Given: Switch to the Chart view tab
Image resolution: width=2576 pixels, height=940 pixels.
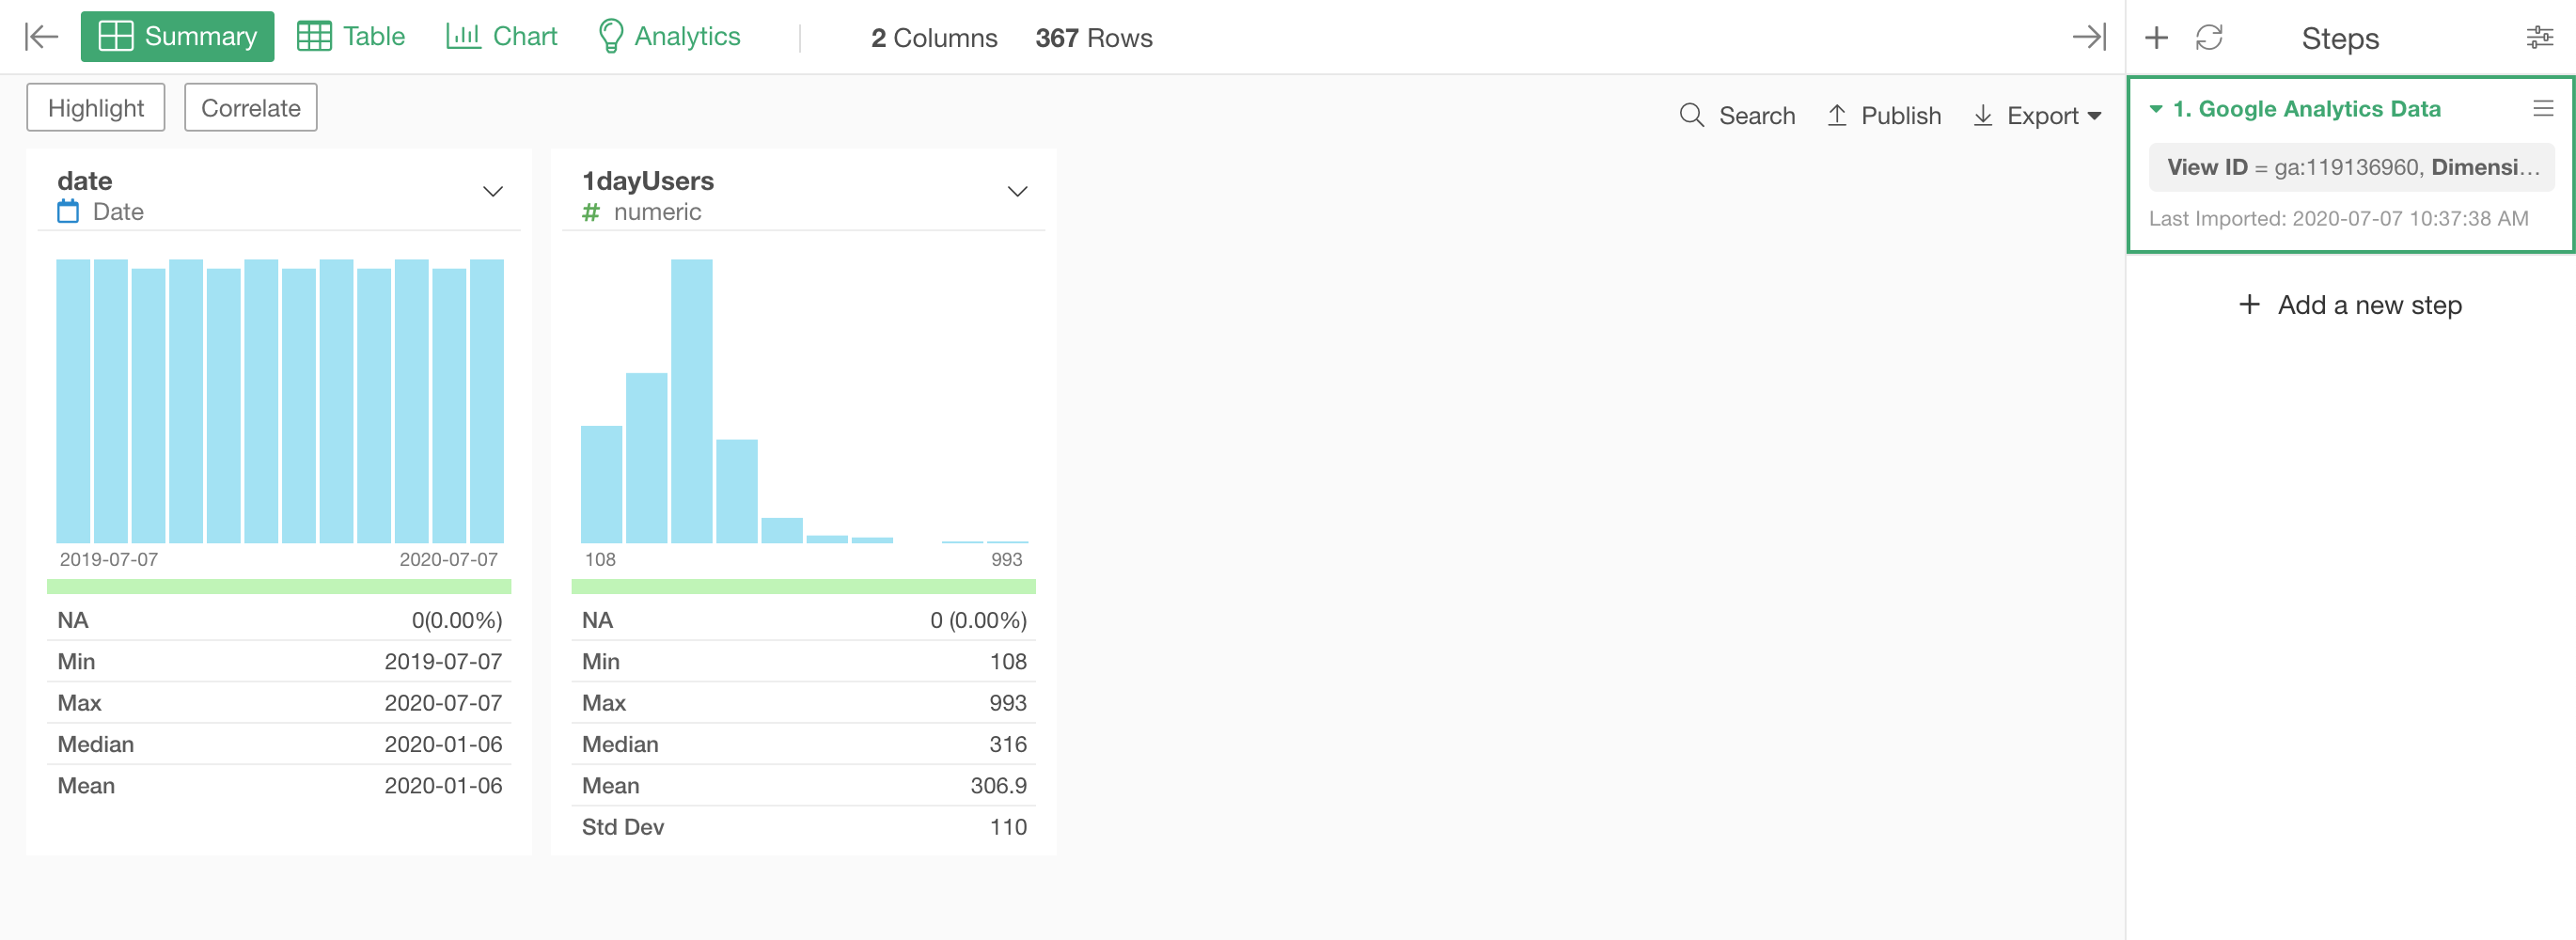Looking at the screenshot, I should pyautogui.click(x=501, y=37).
